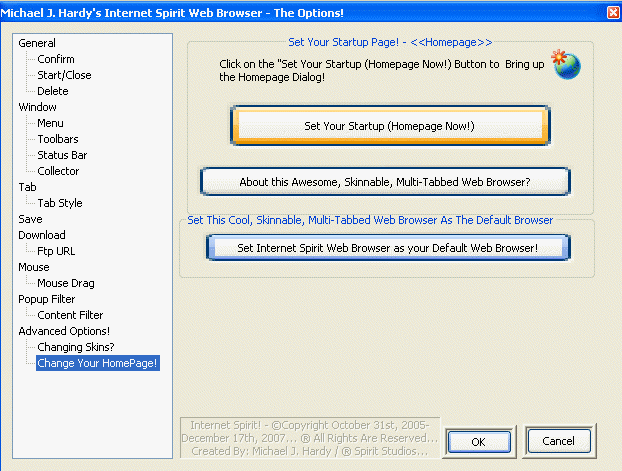Screen dimensions: 622x471
Task: Open Content Filter options
Action: click(70, 315)
